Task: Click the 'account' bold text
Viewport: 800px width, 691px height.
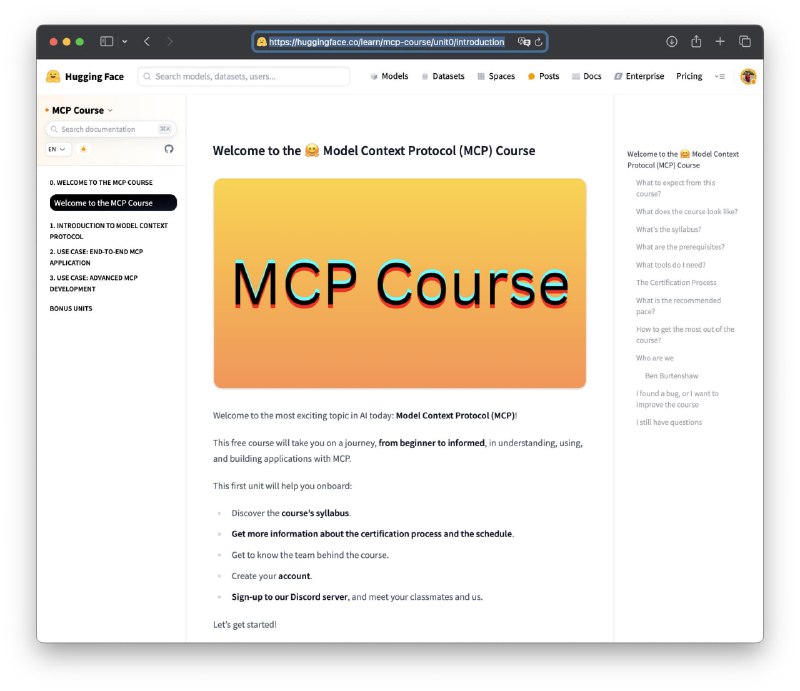Action: click(x=294, y=576)
